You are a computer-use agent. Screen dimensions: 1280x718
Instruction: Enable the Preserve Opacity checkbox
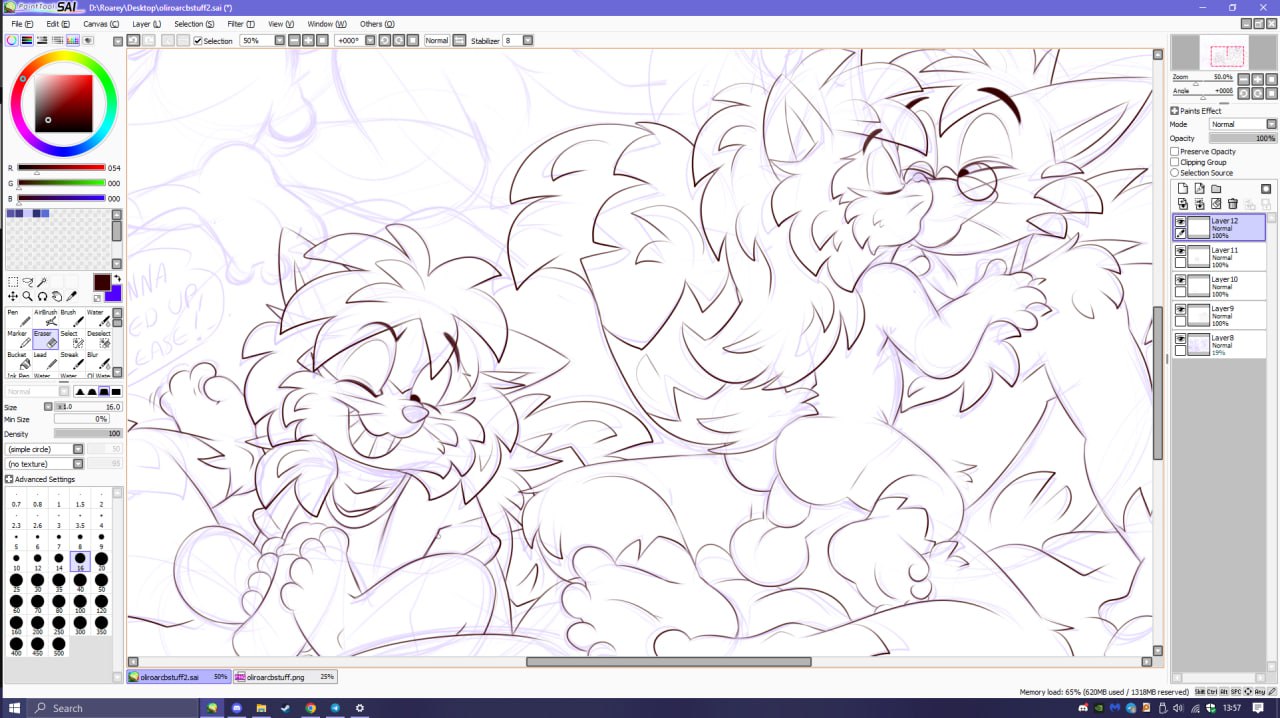(1175, 152)
